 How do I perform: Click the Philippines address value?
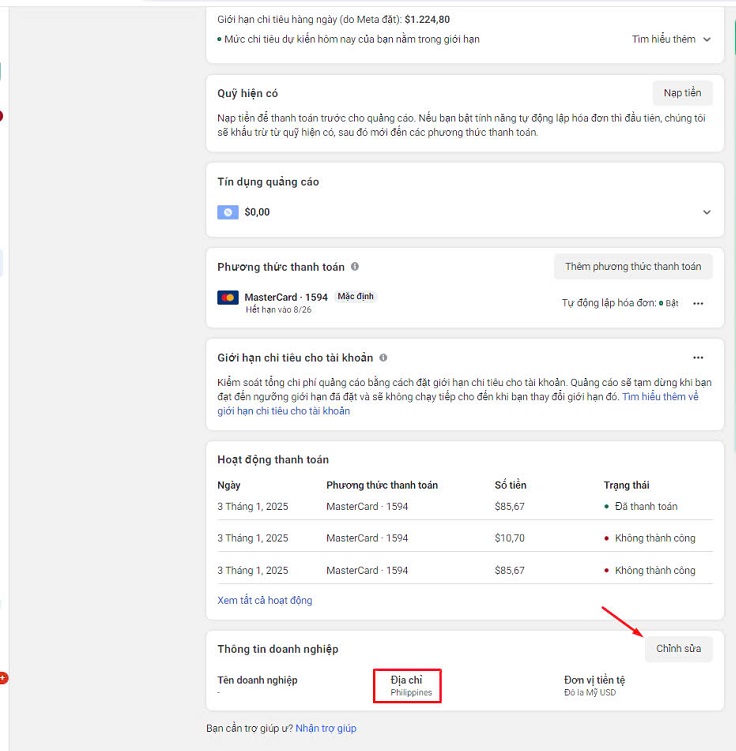click(411, 693)
